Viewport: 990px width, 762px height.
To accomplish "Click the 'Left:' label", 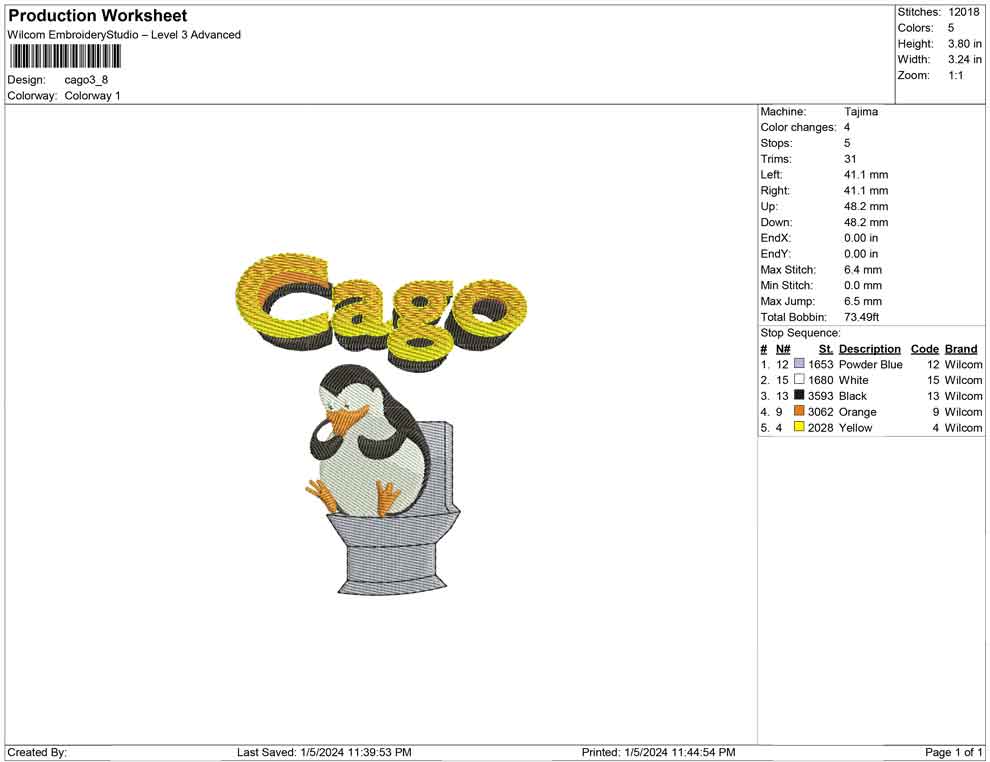I will 771,175.
